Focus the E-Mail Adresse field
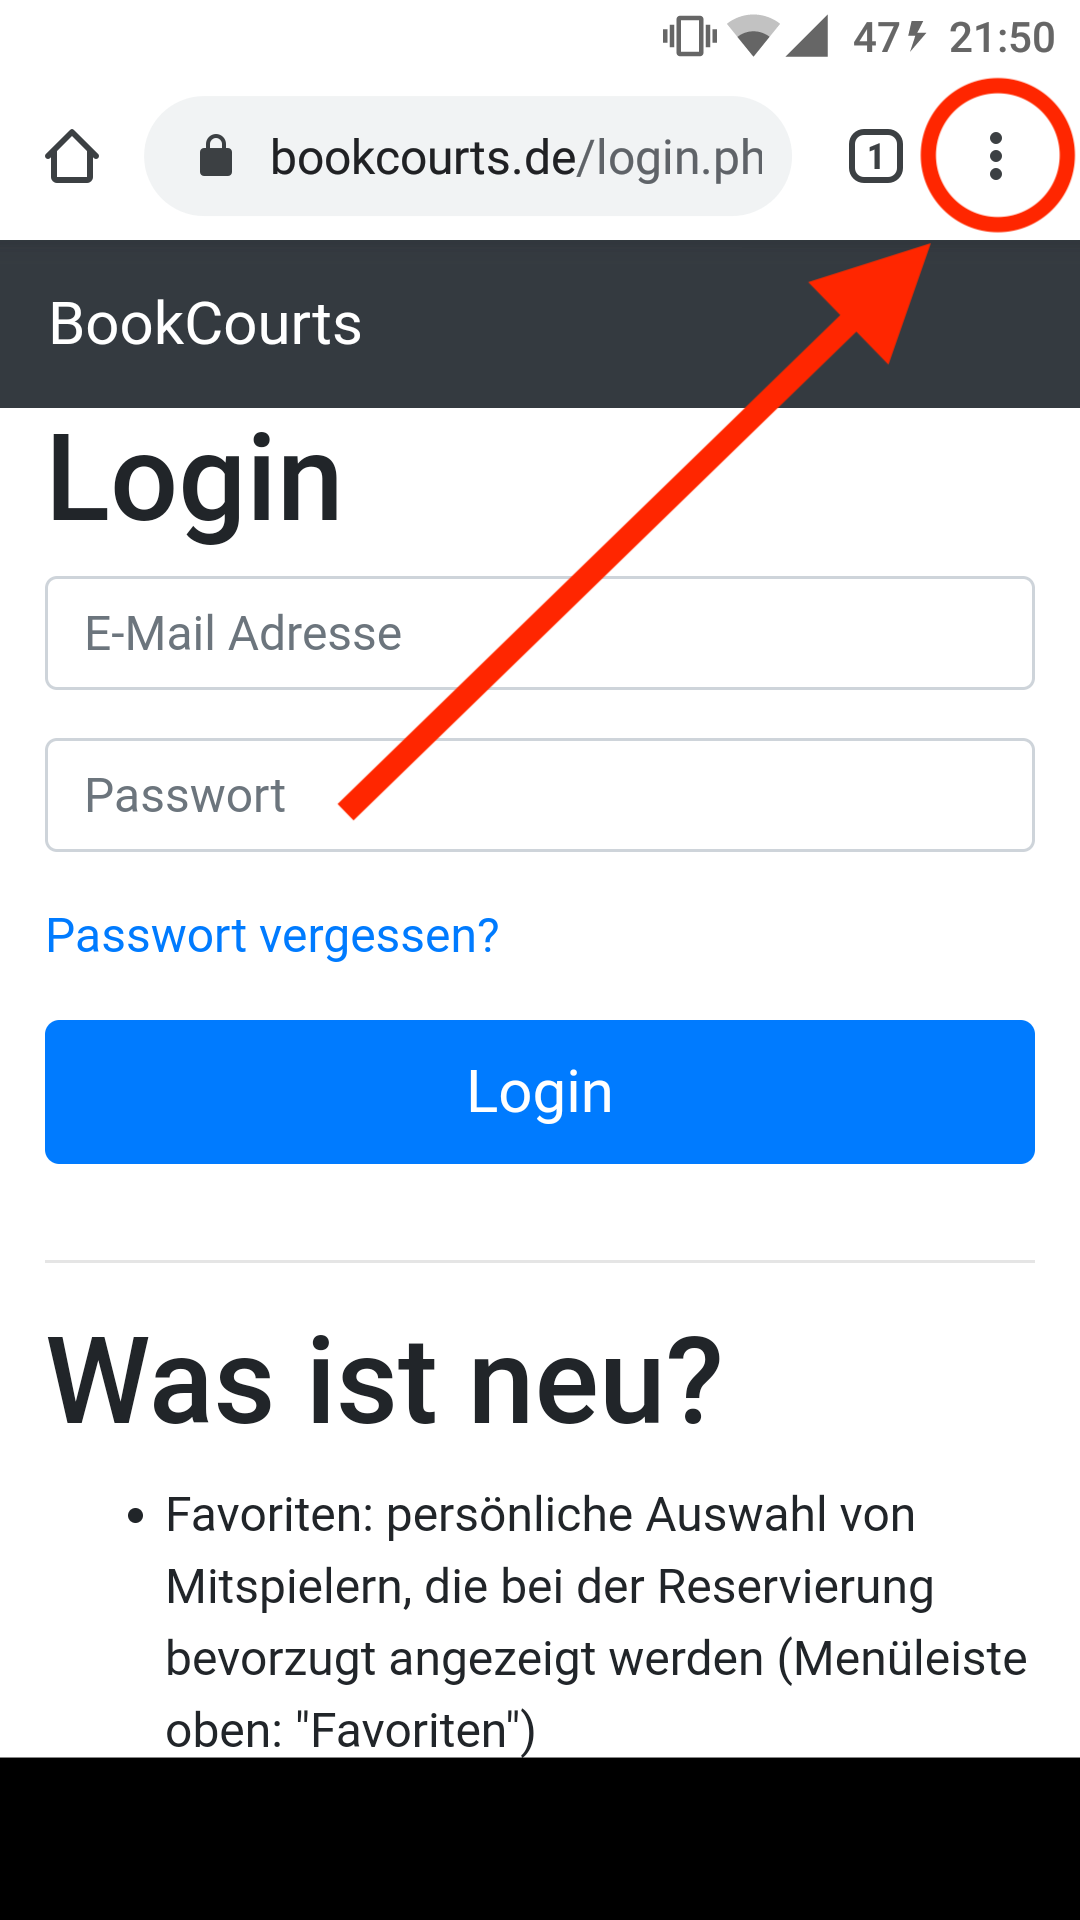This screenshot has height=1920, width=1080. [540, 633]
